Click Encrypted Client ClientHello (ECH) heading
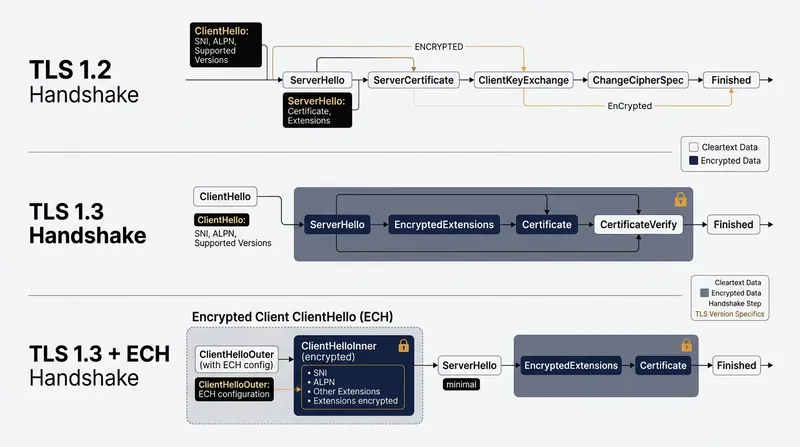 pyautogui.click(x=292, y=317)
